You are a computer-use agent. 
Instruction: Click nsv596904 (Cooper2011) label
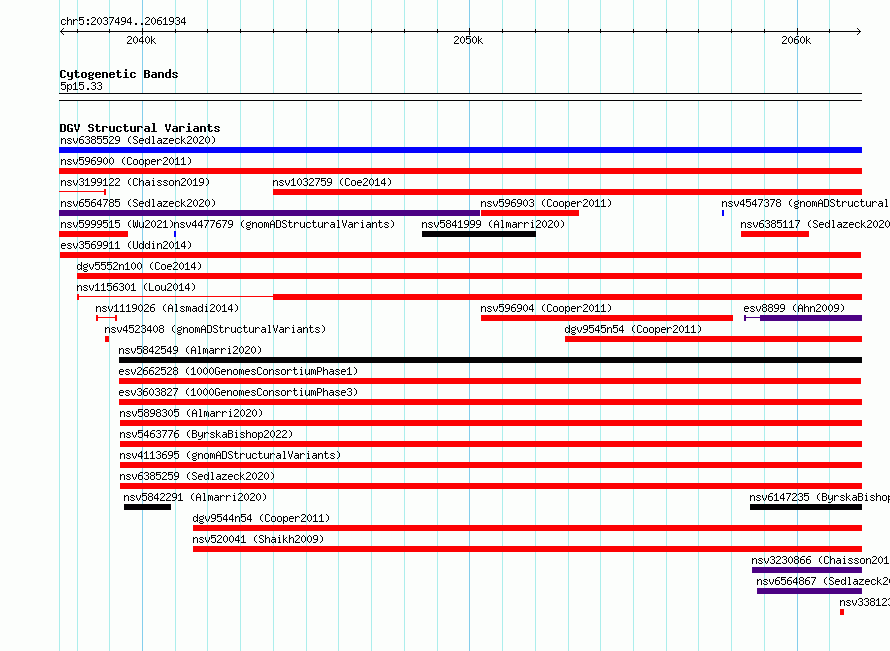pyautogui.click(x=546, y=308)
